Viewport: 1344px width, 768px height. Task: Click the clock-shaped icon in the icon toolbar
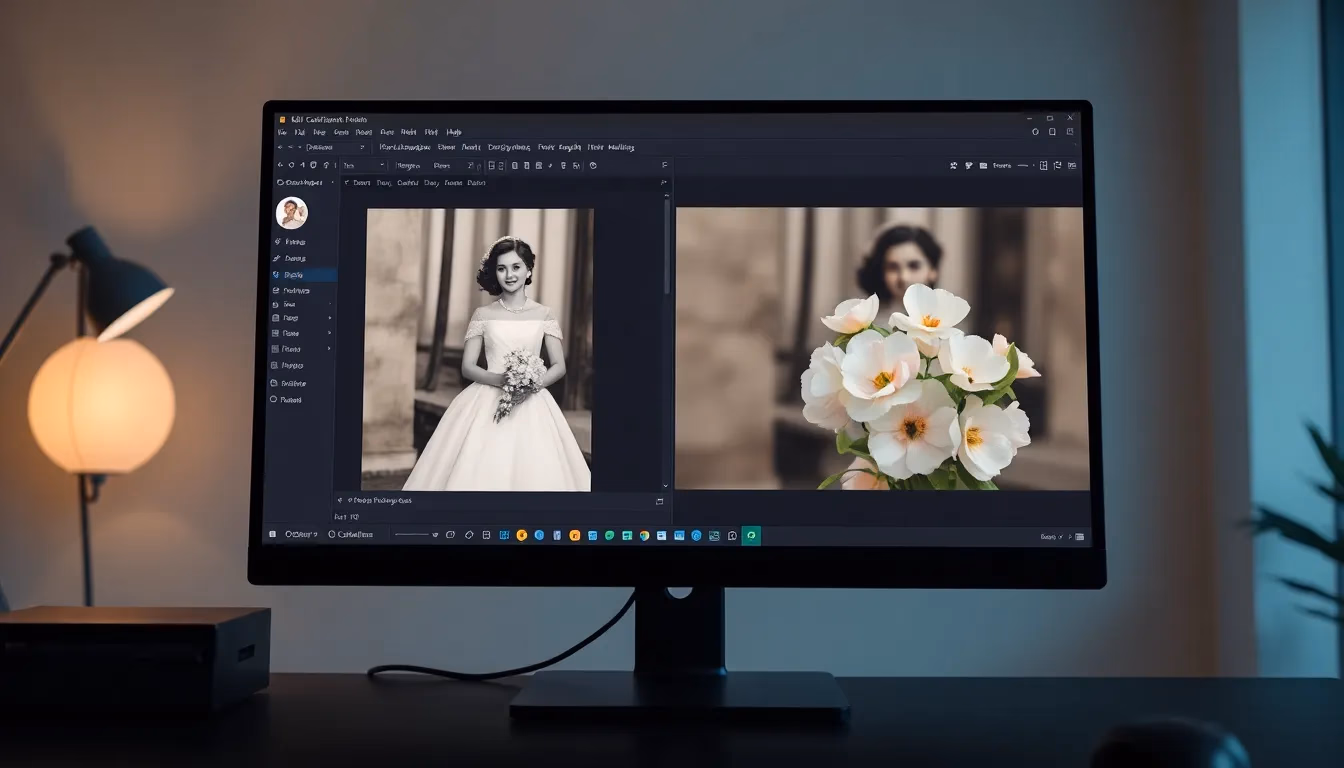pyautogui.click(x=593, y=165)
